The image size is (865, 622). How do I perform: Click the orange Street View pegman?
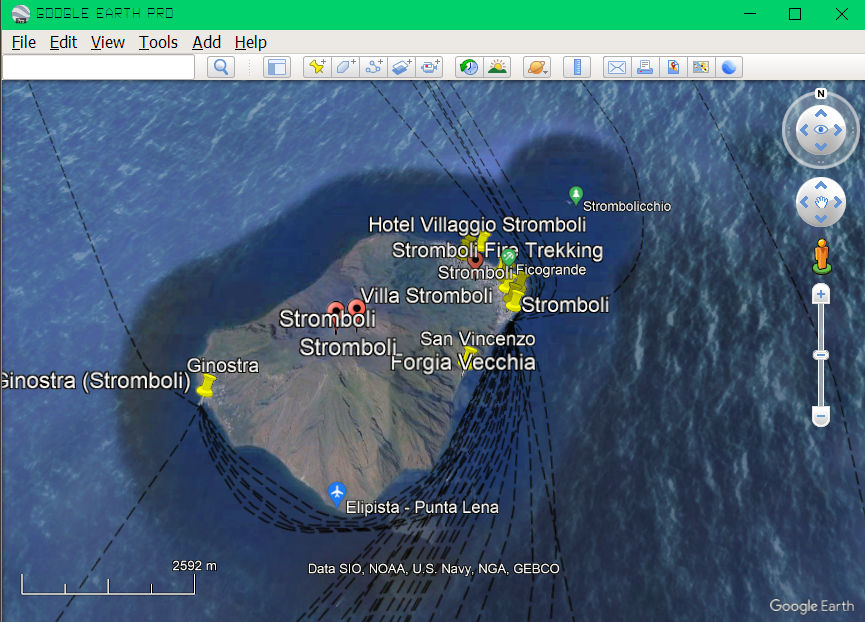(822, 255)
